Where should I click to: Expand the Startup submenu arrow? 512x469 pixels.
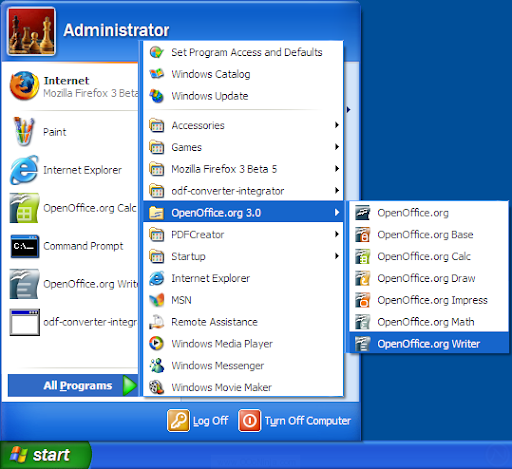point(337,256)
